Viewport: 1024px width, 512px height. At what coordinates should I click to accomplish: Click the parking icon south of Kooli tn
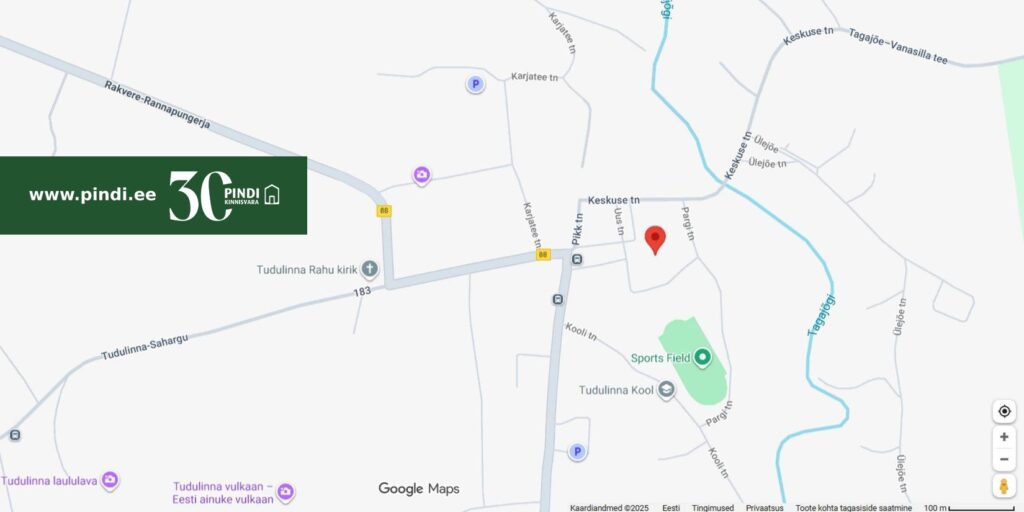click(577, 451)
